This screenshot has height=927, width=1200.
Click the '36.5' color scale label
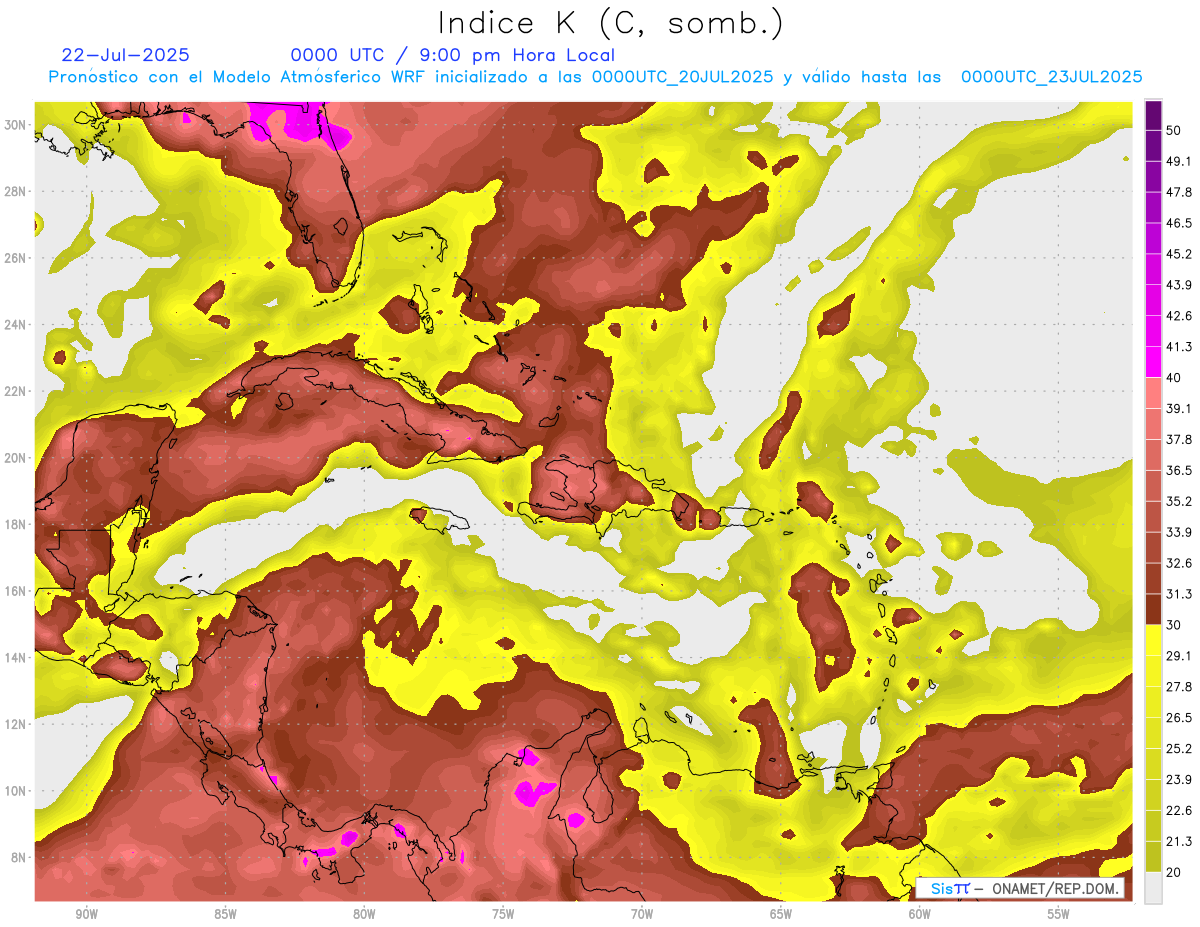click(x=1178, y=470)
